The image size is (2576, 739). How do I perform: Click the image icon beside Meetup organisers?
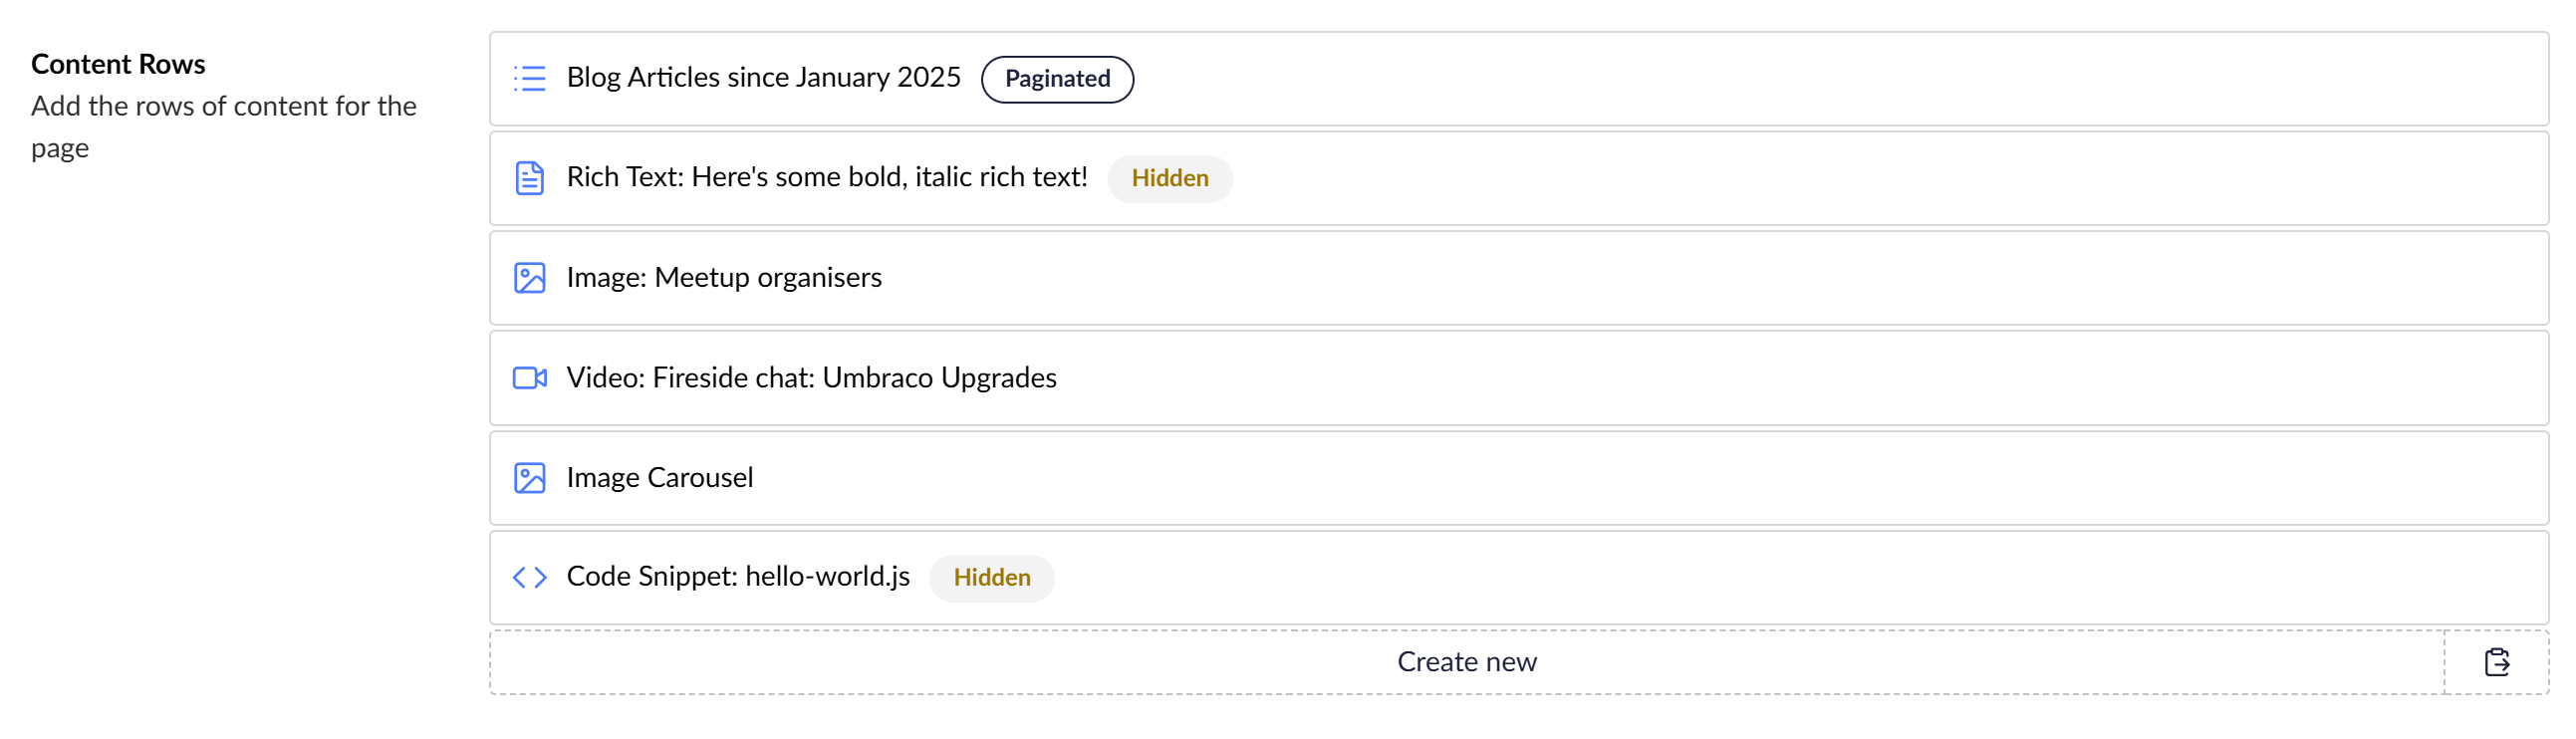pos(529,278)
